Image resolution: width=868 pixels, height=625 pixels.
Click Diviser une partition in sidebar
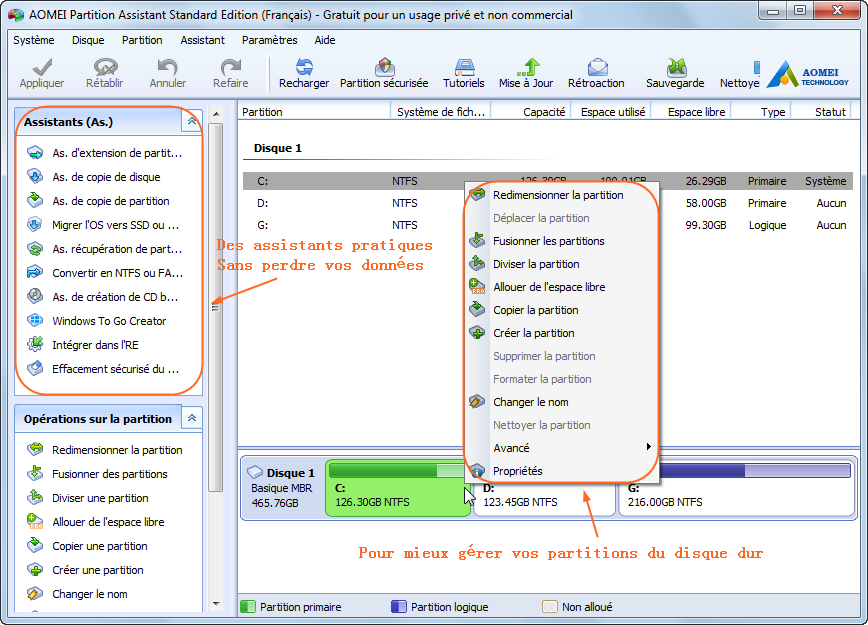[87, 498]
